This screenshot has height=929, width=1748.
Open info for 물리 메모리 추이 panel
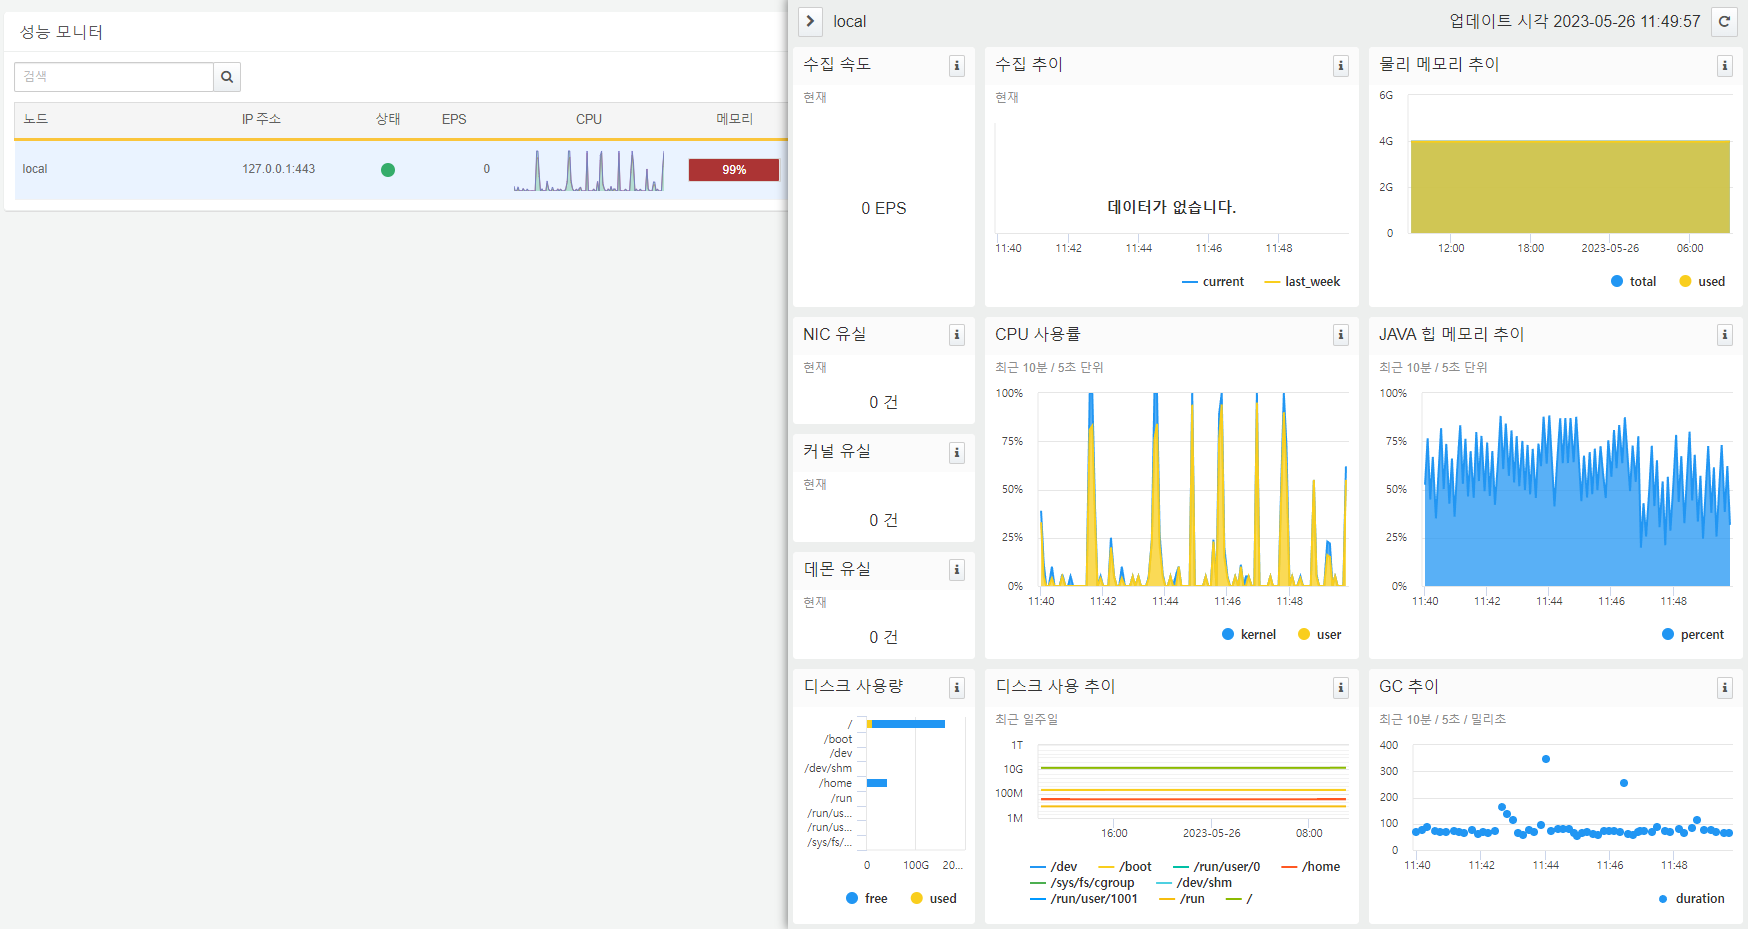click(1725, 66)
